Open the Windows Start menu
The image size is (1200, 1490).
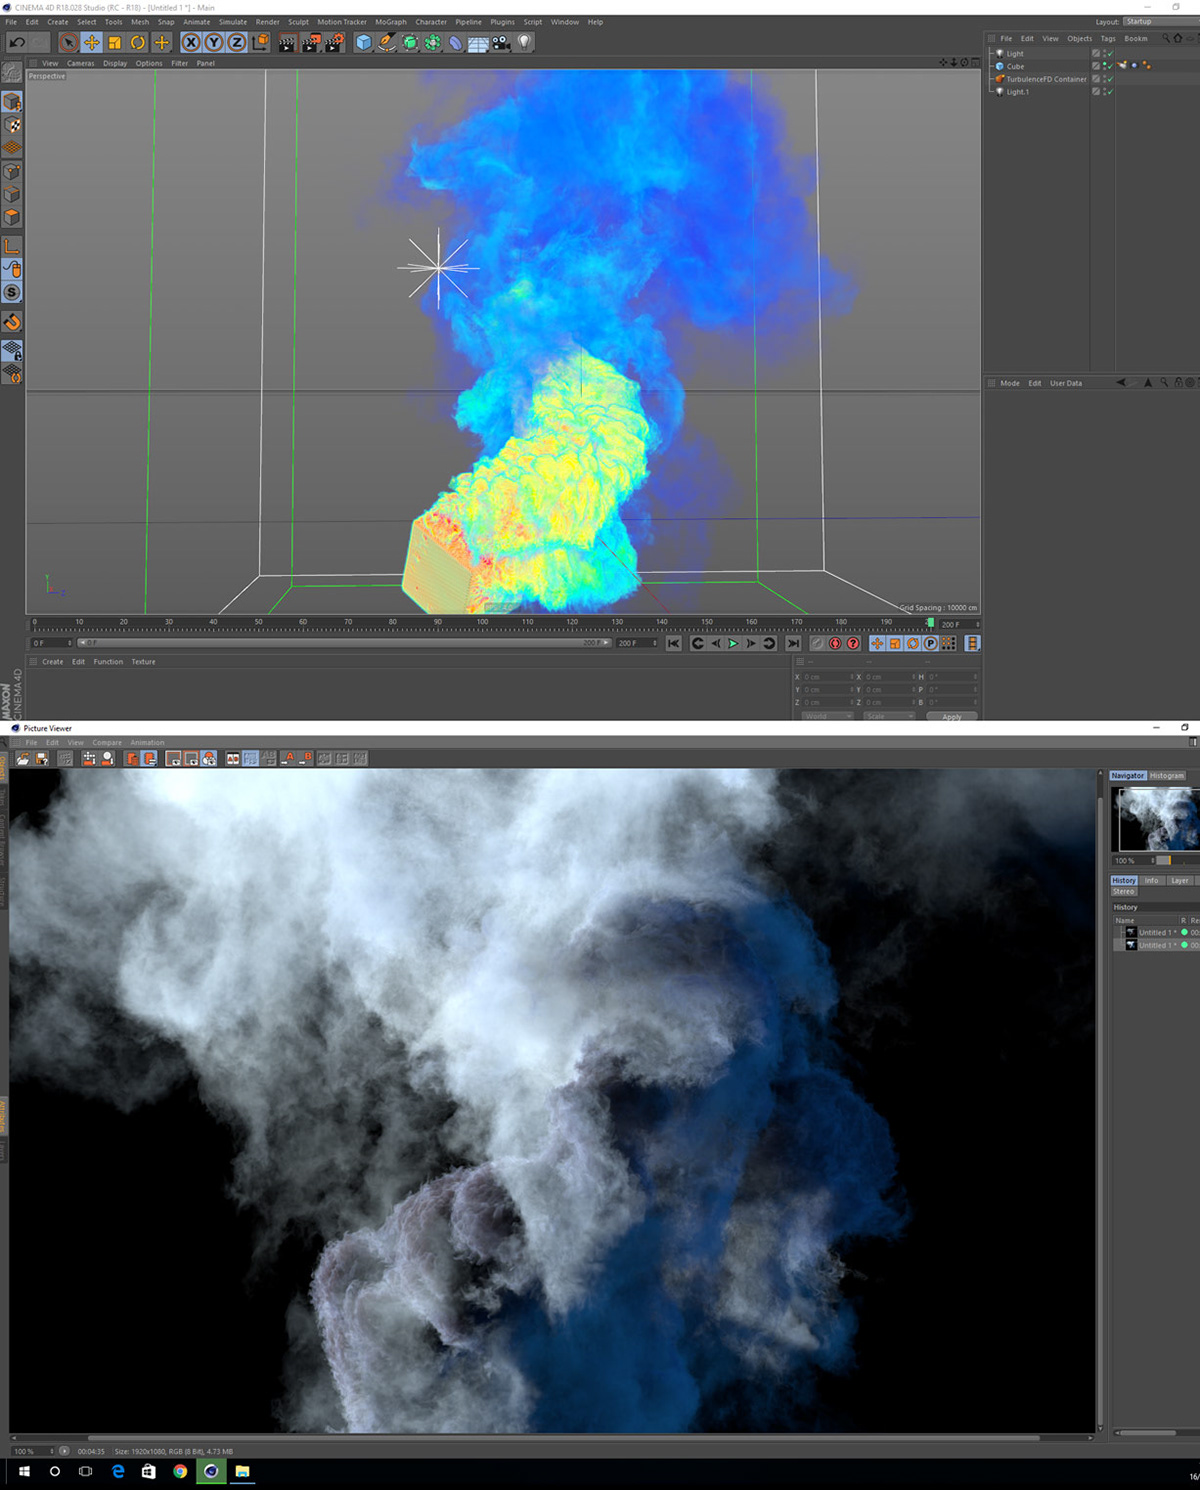pos(24,1471)
